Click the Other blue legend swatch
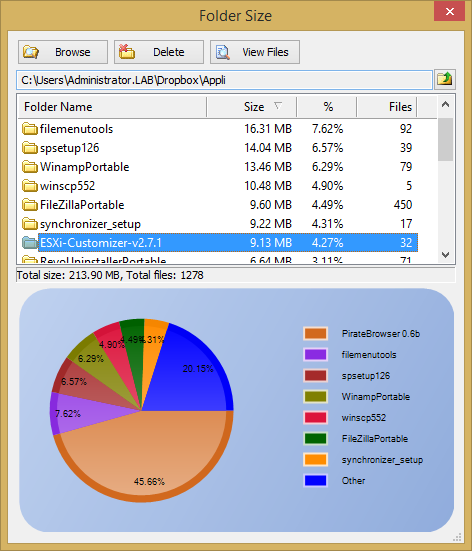 [315, 480]
